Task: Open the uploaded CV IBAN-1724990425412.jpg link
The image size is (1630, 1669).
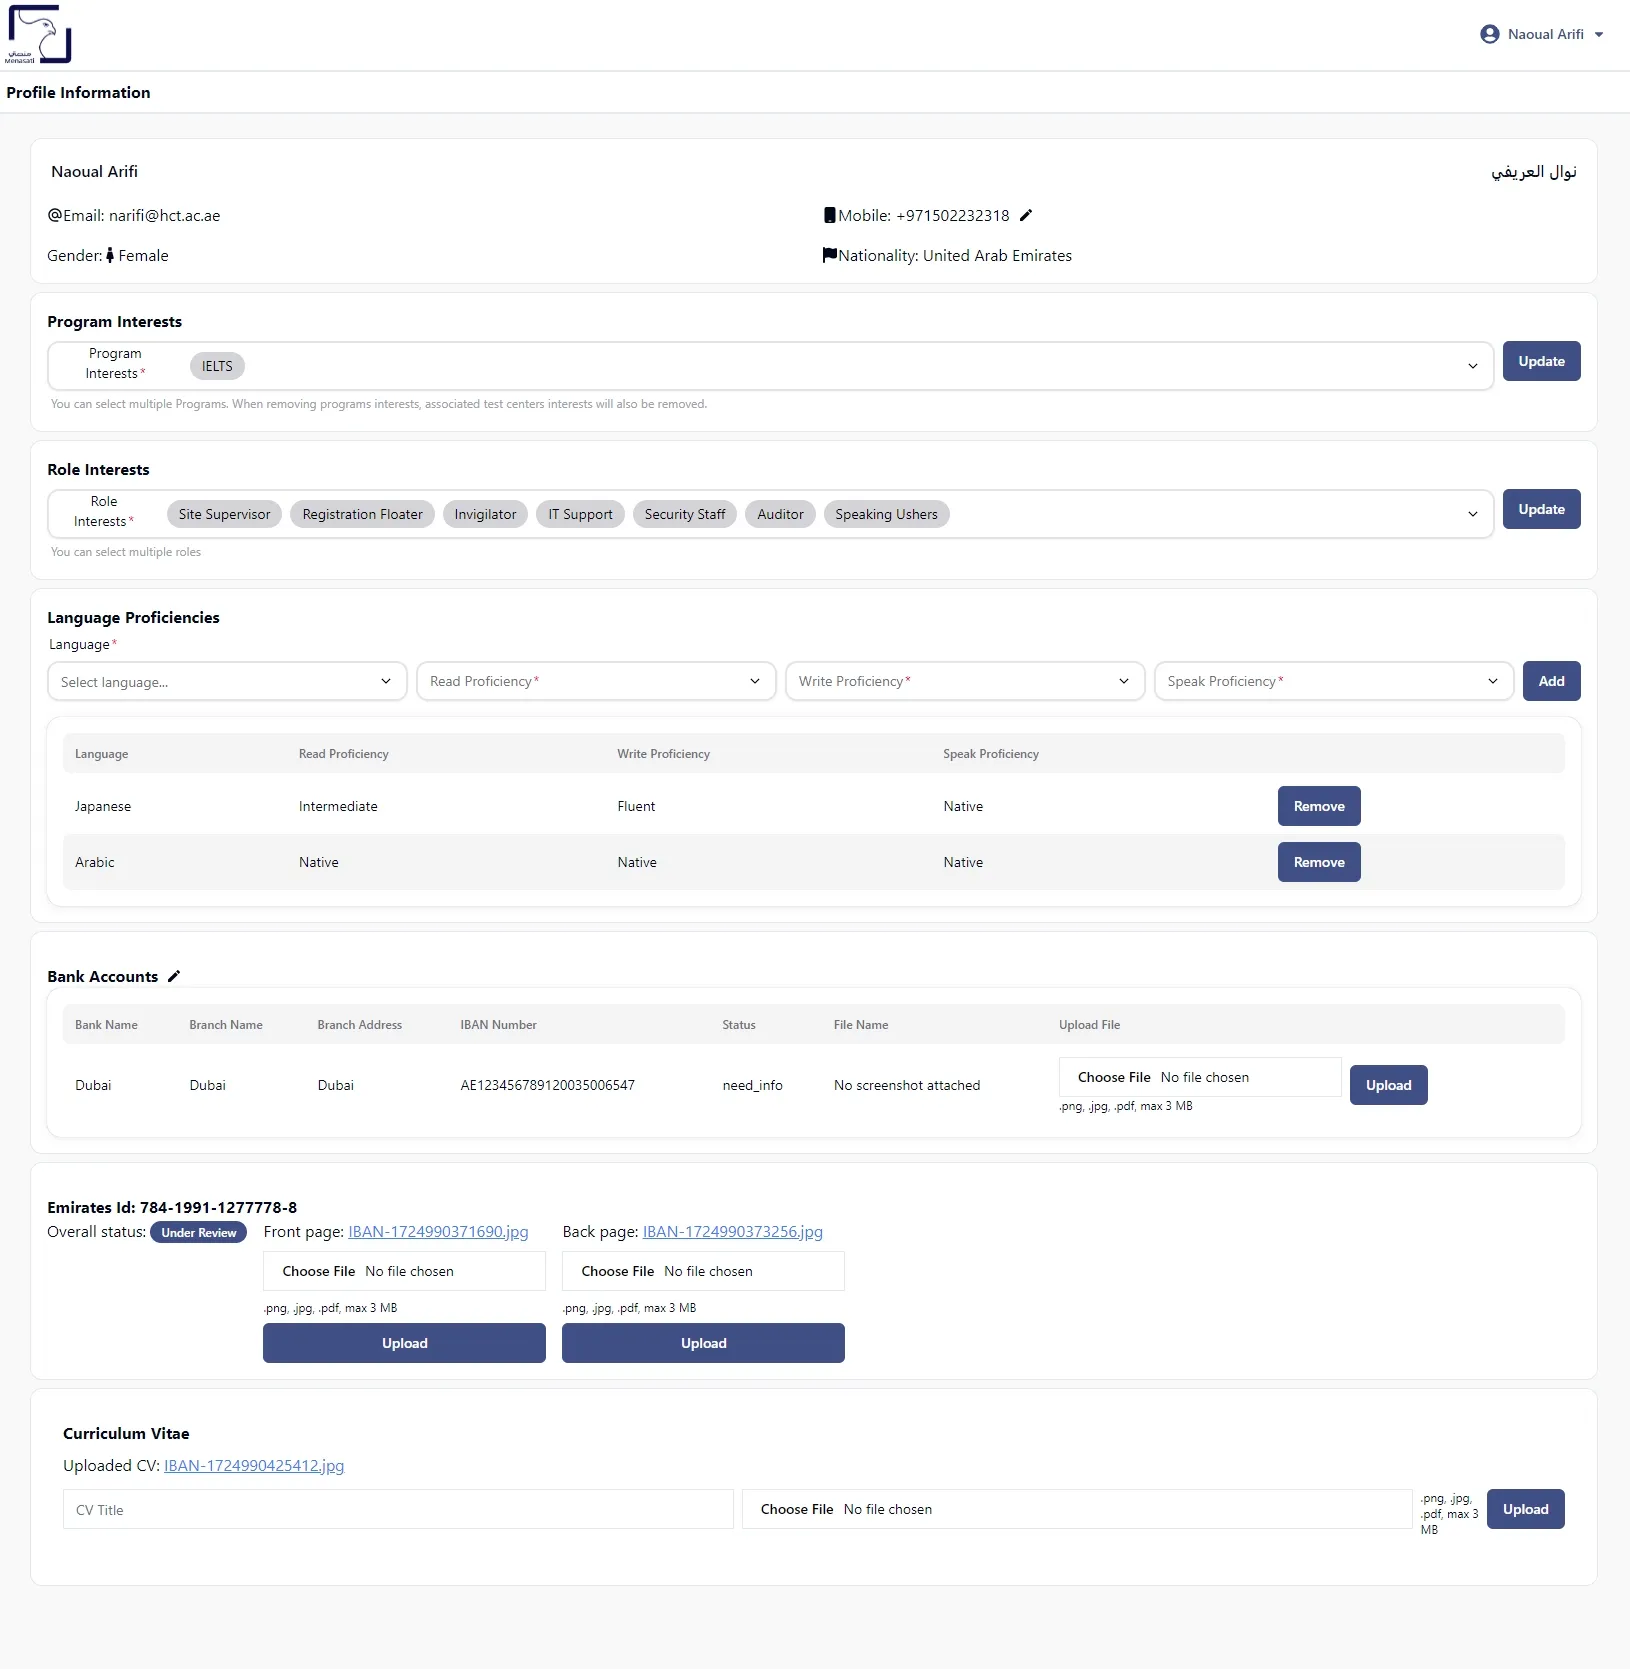Action: coord(253,1466)
